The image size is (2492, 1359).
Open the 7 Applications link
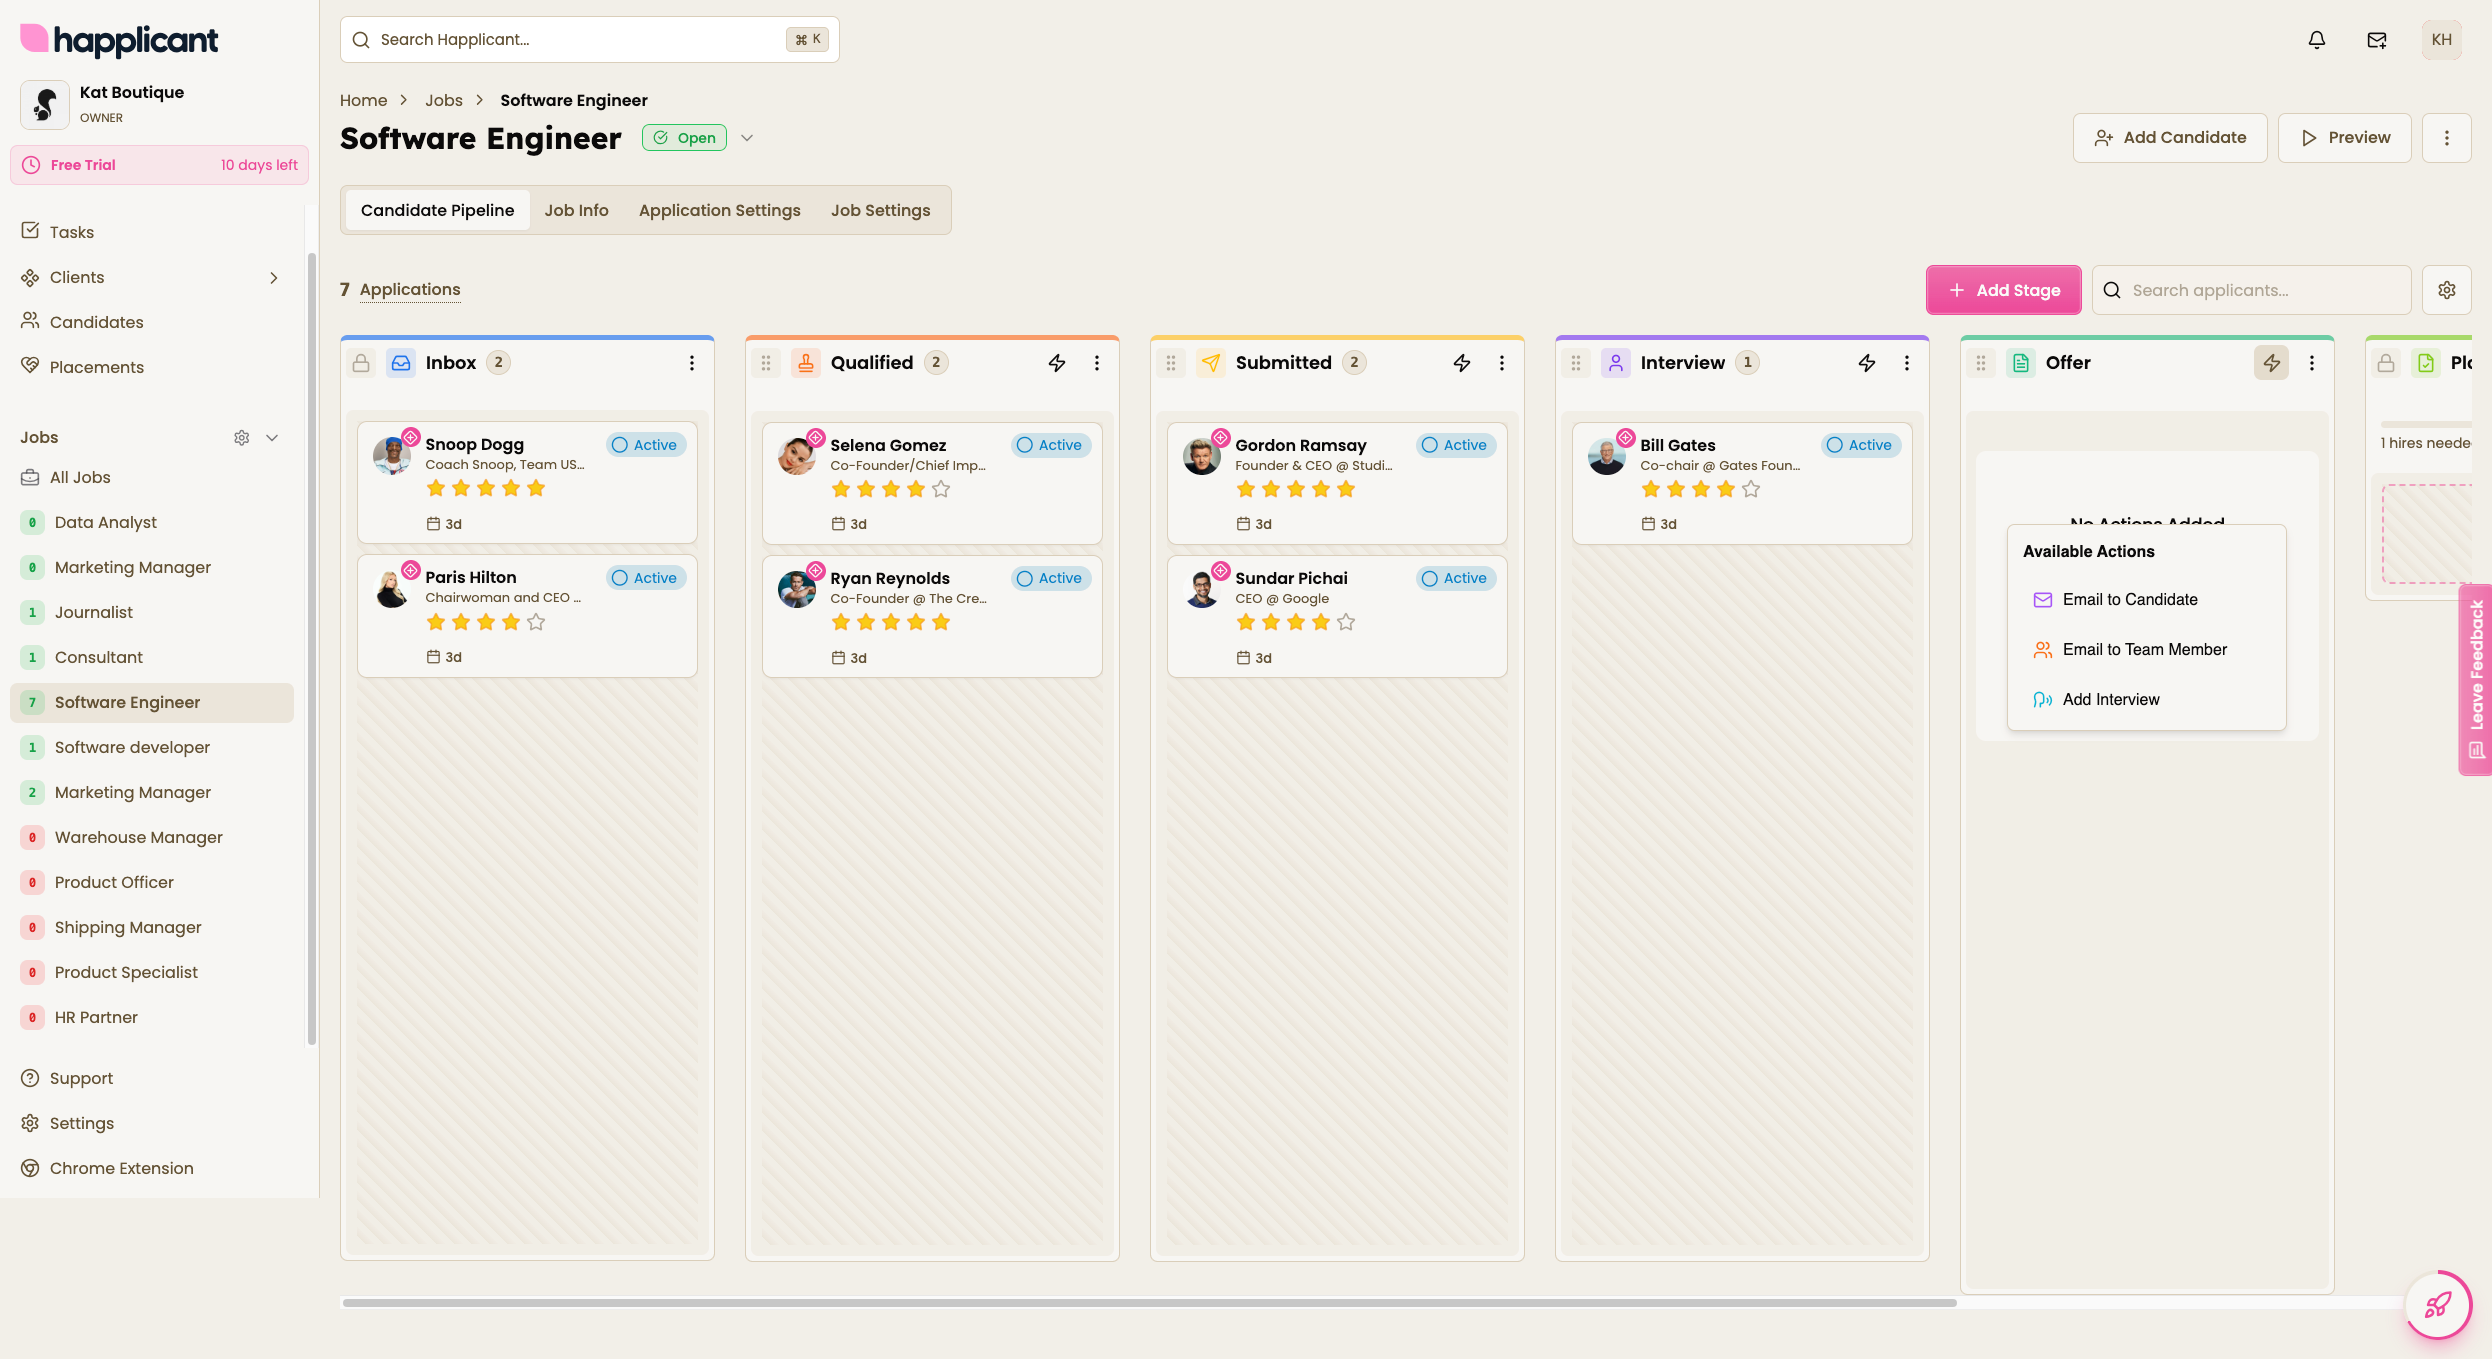pos(400,289)
